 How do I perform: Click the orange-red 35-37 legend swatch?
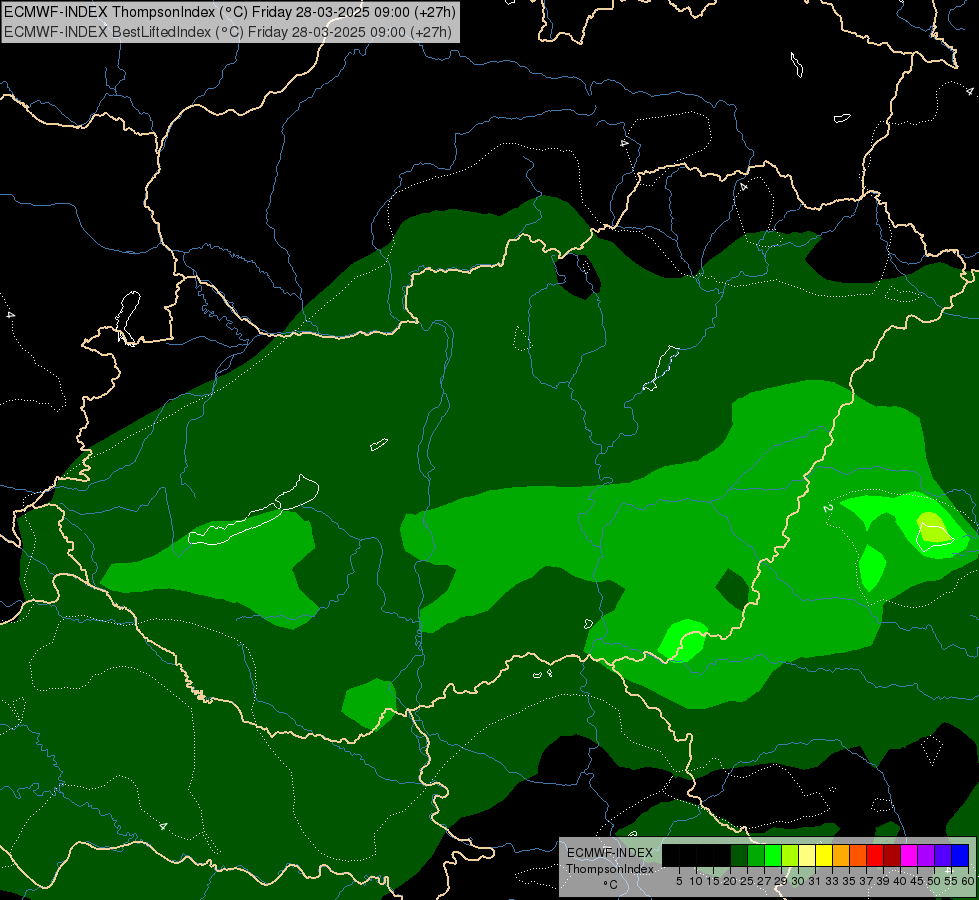pyautogui.click(x=858, y=855)
